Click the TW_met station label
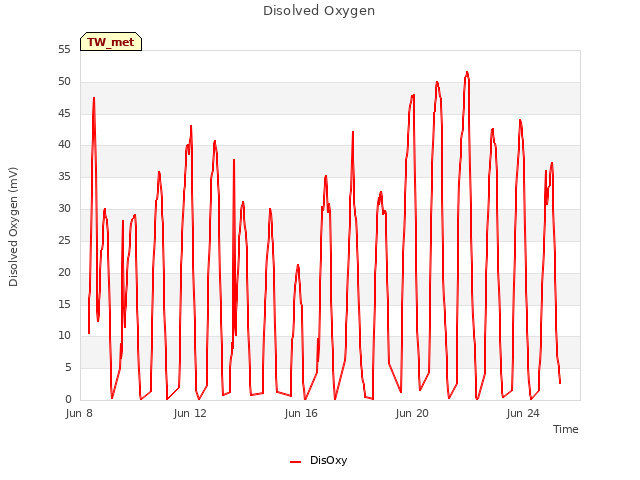Viewport: 640px width, 480px height. [x=111, y=42]
